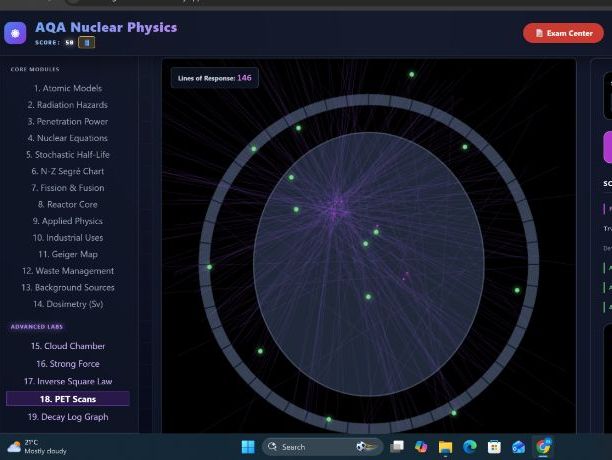This screenshot has height=460, width=612.
Task: Open module 3. Penetration Power
Action: pos(68,122)
